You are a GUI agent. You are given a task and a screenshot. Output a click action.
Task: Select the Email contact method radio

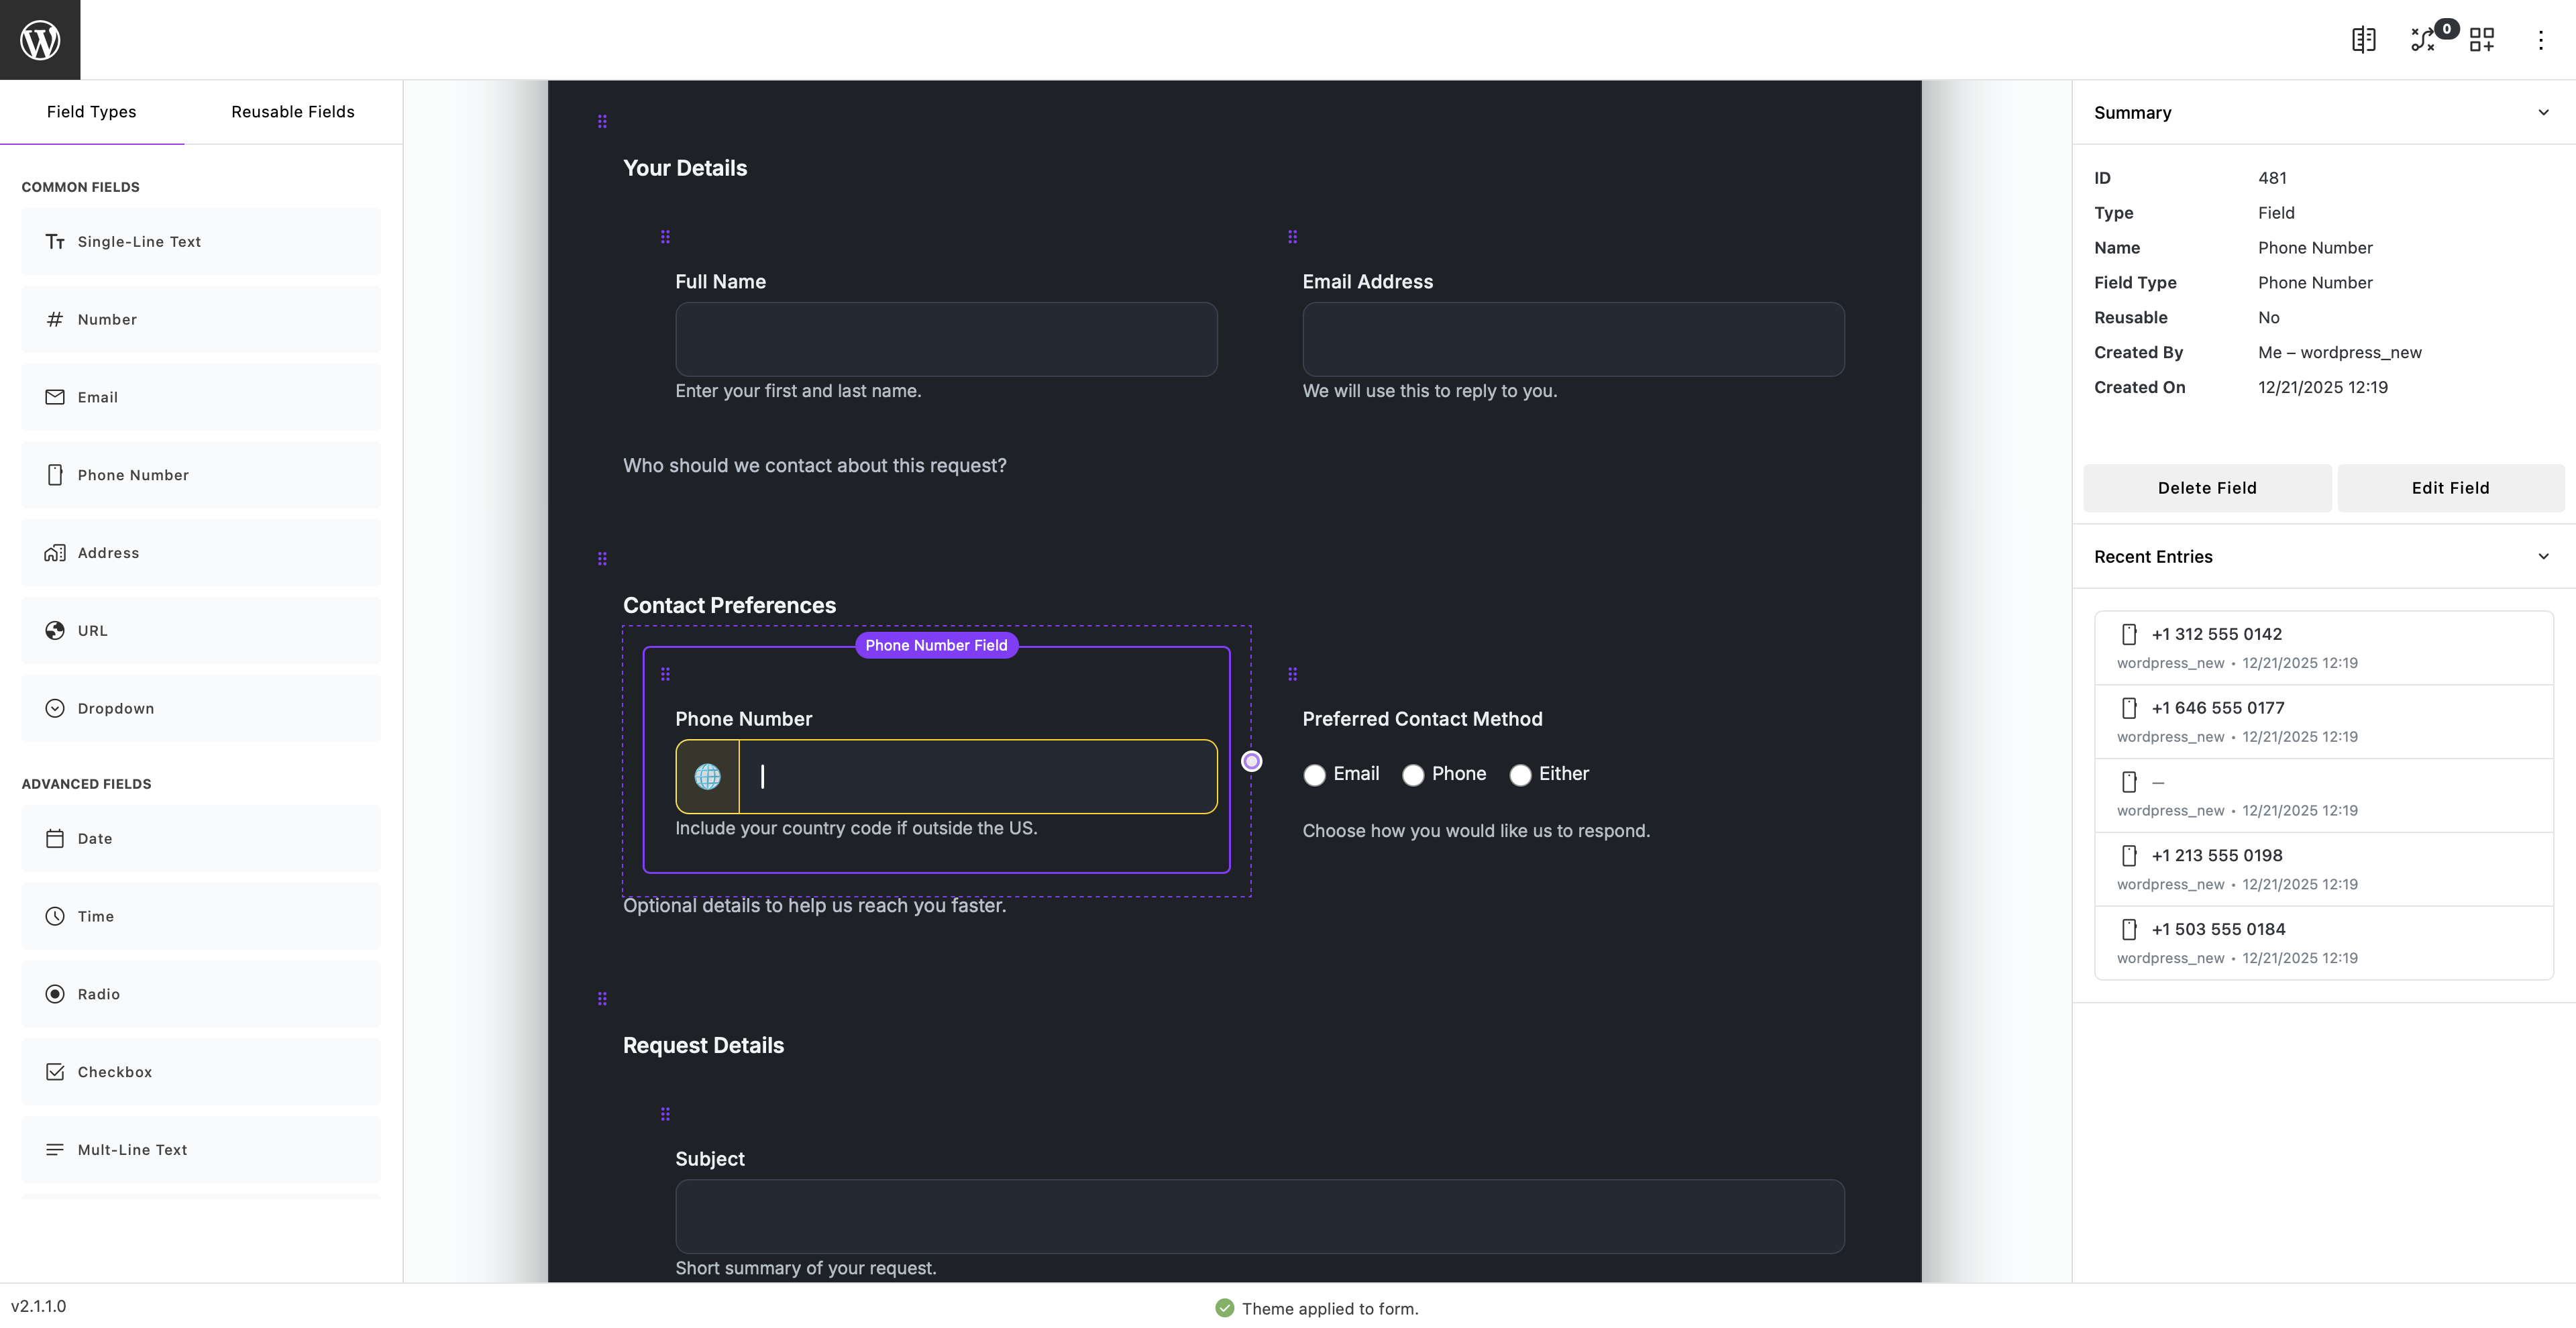point(1314,774)
